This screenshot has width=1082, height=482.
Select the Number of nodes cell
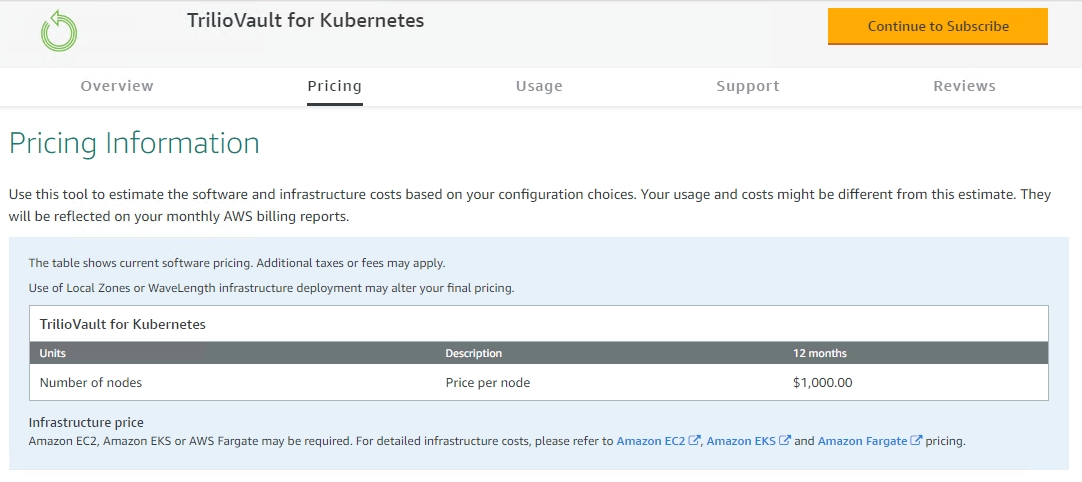(x=91, y=382)
